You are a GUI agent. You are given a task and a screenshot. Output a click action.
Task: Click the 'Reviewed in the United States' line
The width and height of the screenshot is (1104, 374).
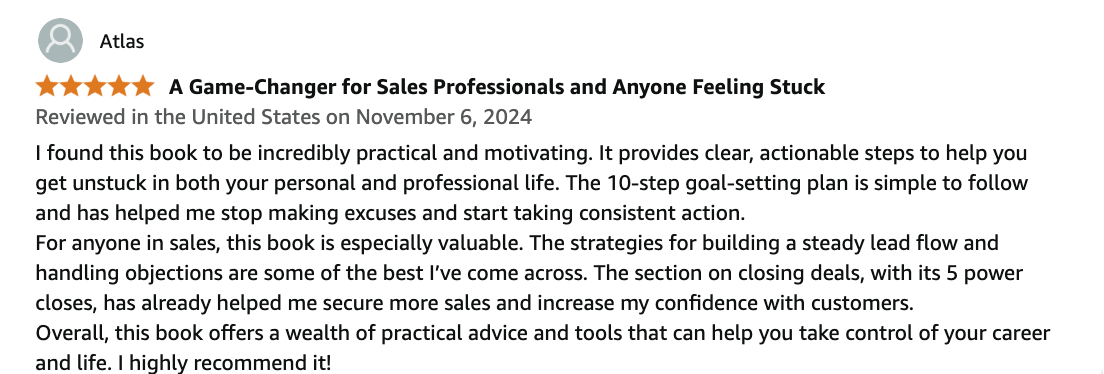click(x=284, y=116)
